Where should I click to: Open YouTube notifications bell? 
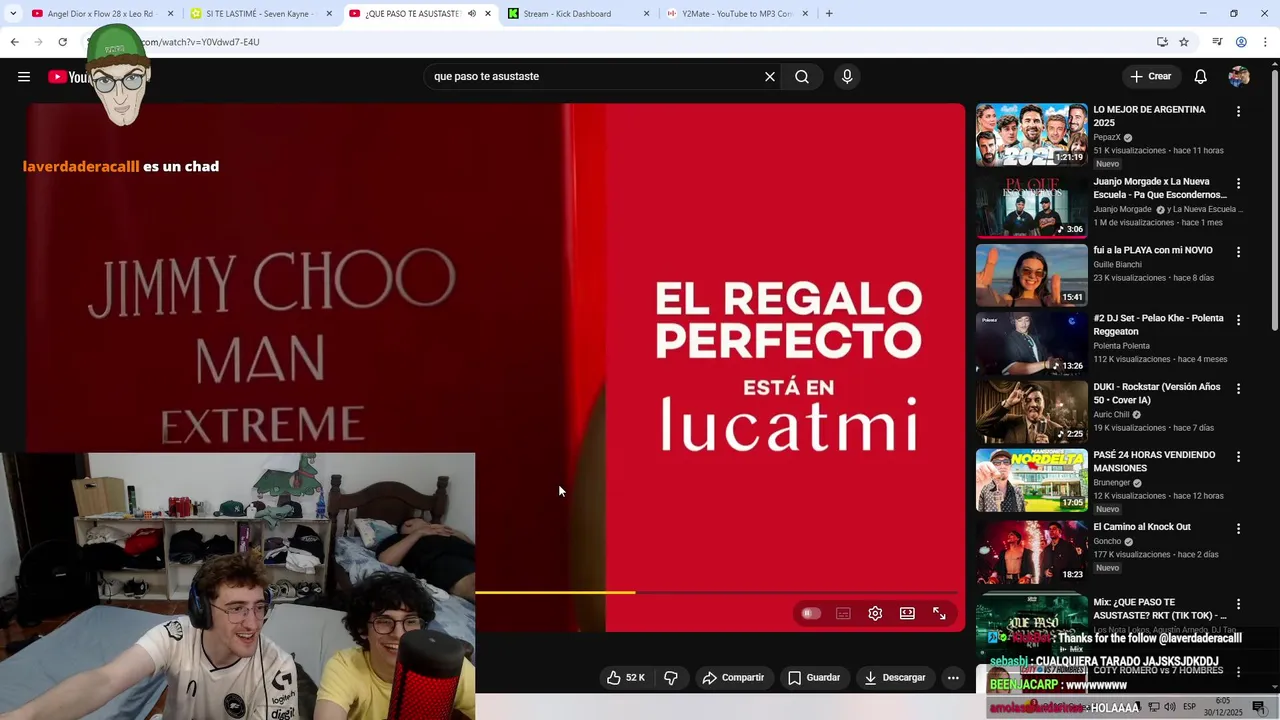coord(1201,77)
